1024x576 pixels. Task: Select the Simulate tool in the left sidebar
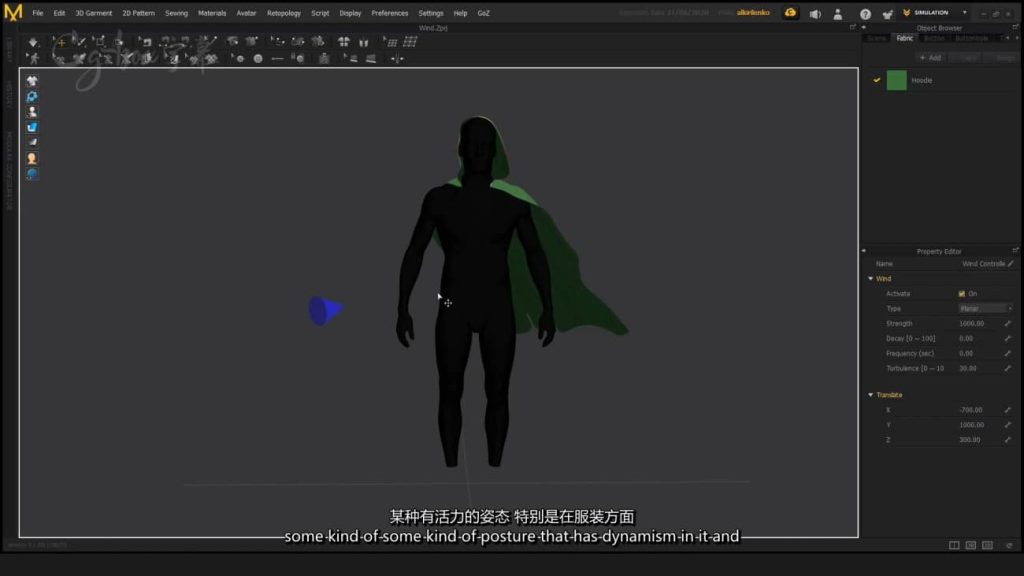pyautogui.click(x=32, y=94)
